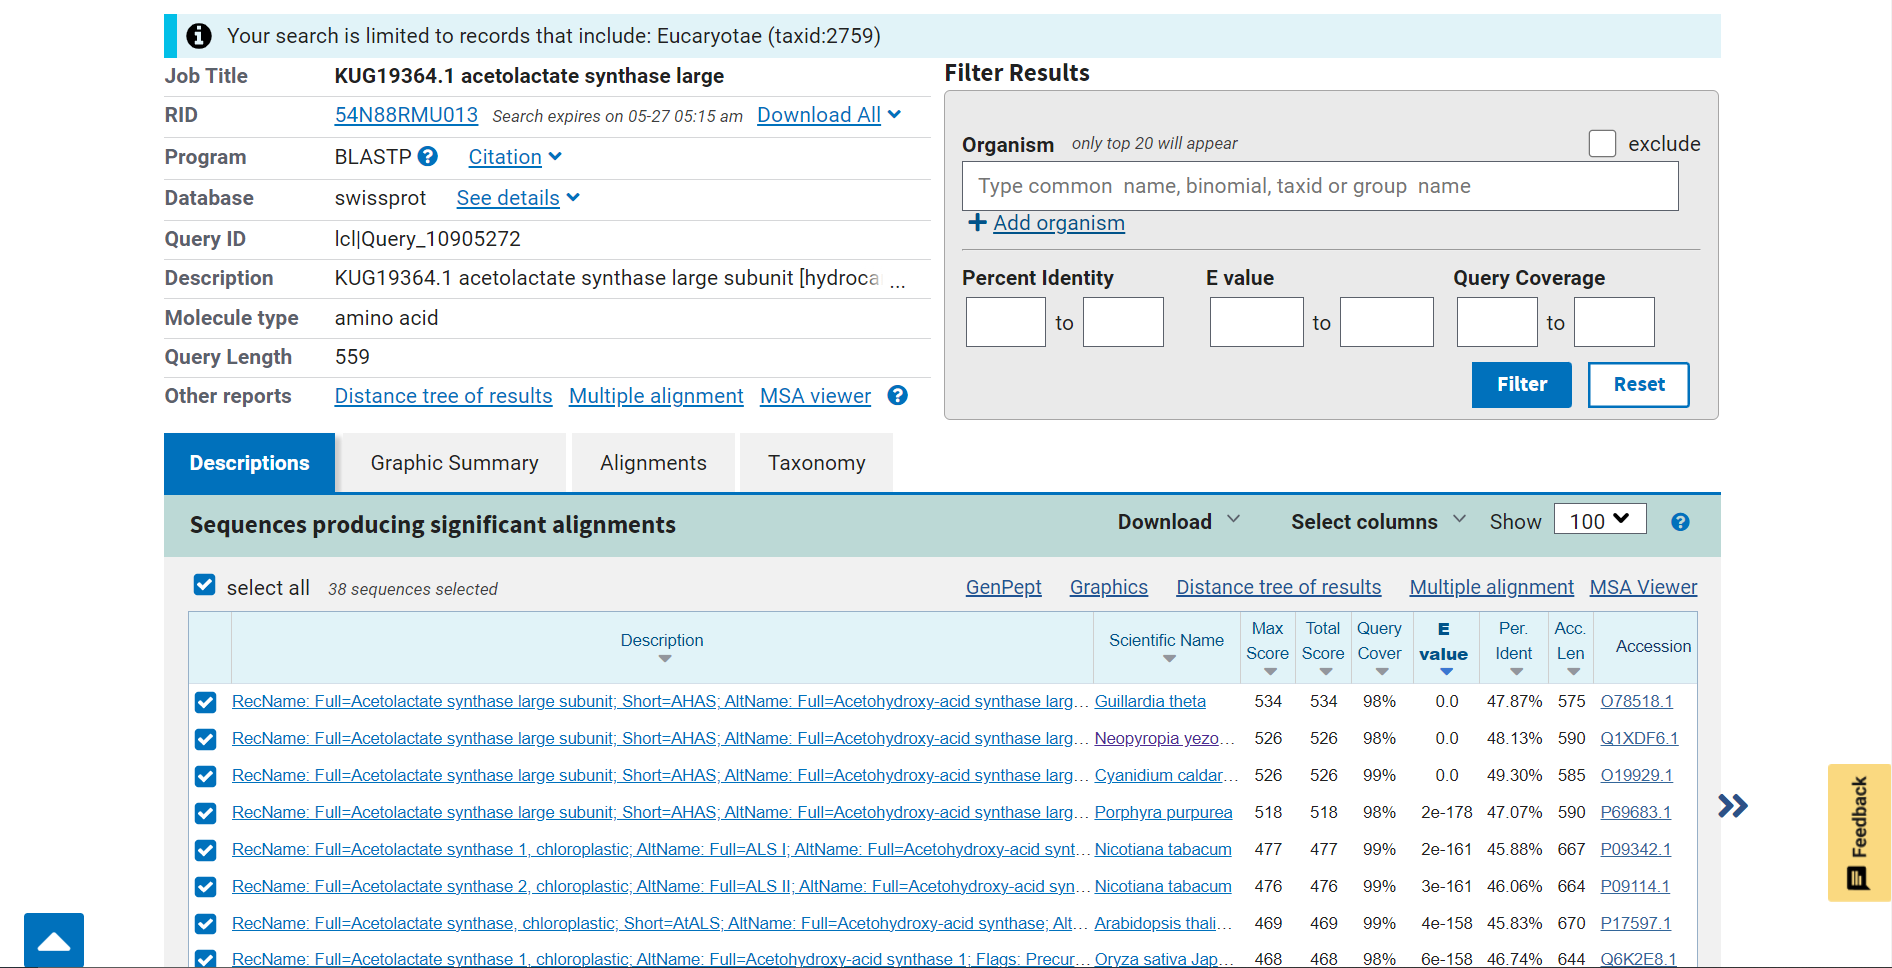Expand the Citation dropdown
Screen dimensions: 1892x968
click(x=515, y=157)
